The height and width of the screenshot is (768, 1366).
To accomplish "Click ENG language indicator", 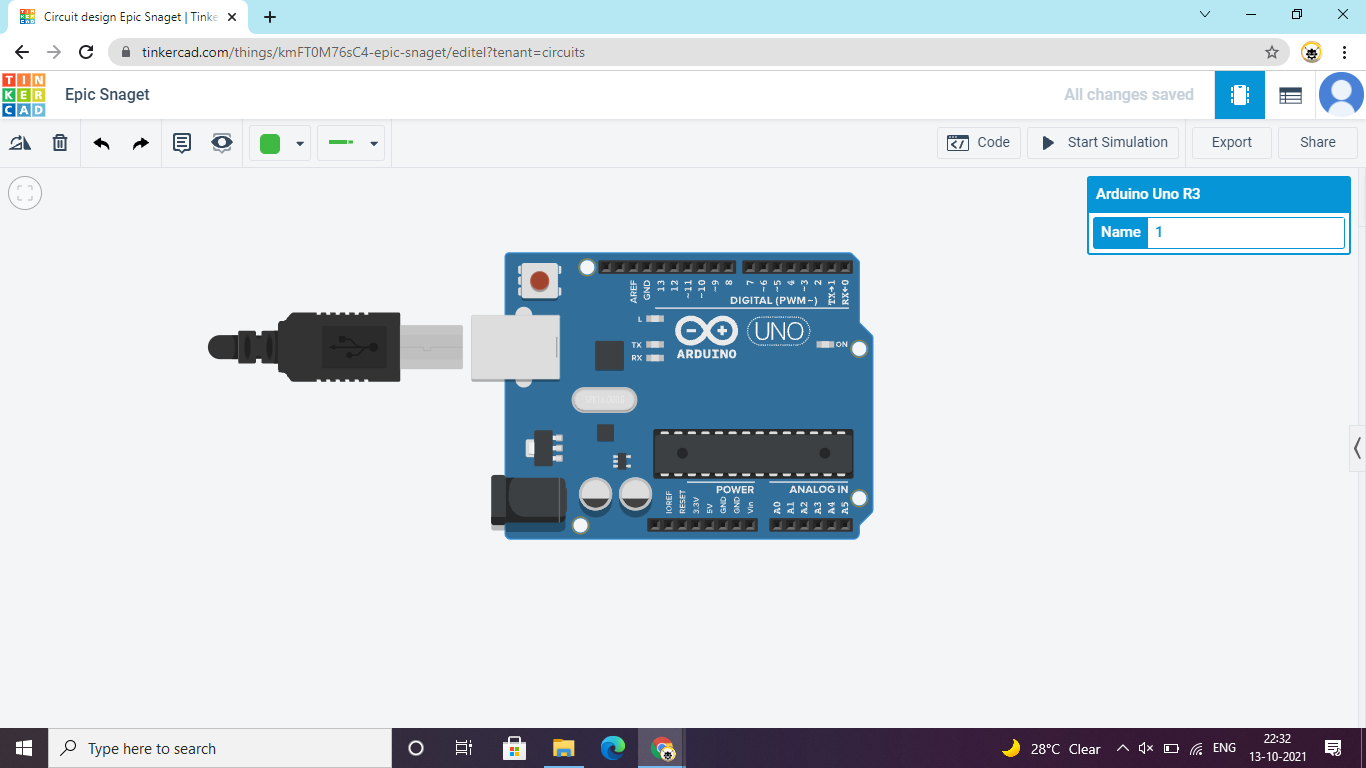I will point(1224,748).
